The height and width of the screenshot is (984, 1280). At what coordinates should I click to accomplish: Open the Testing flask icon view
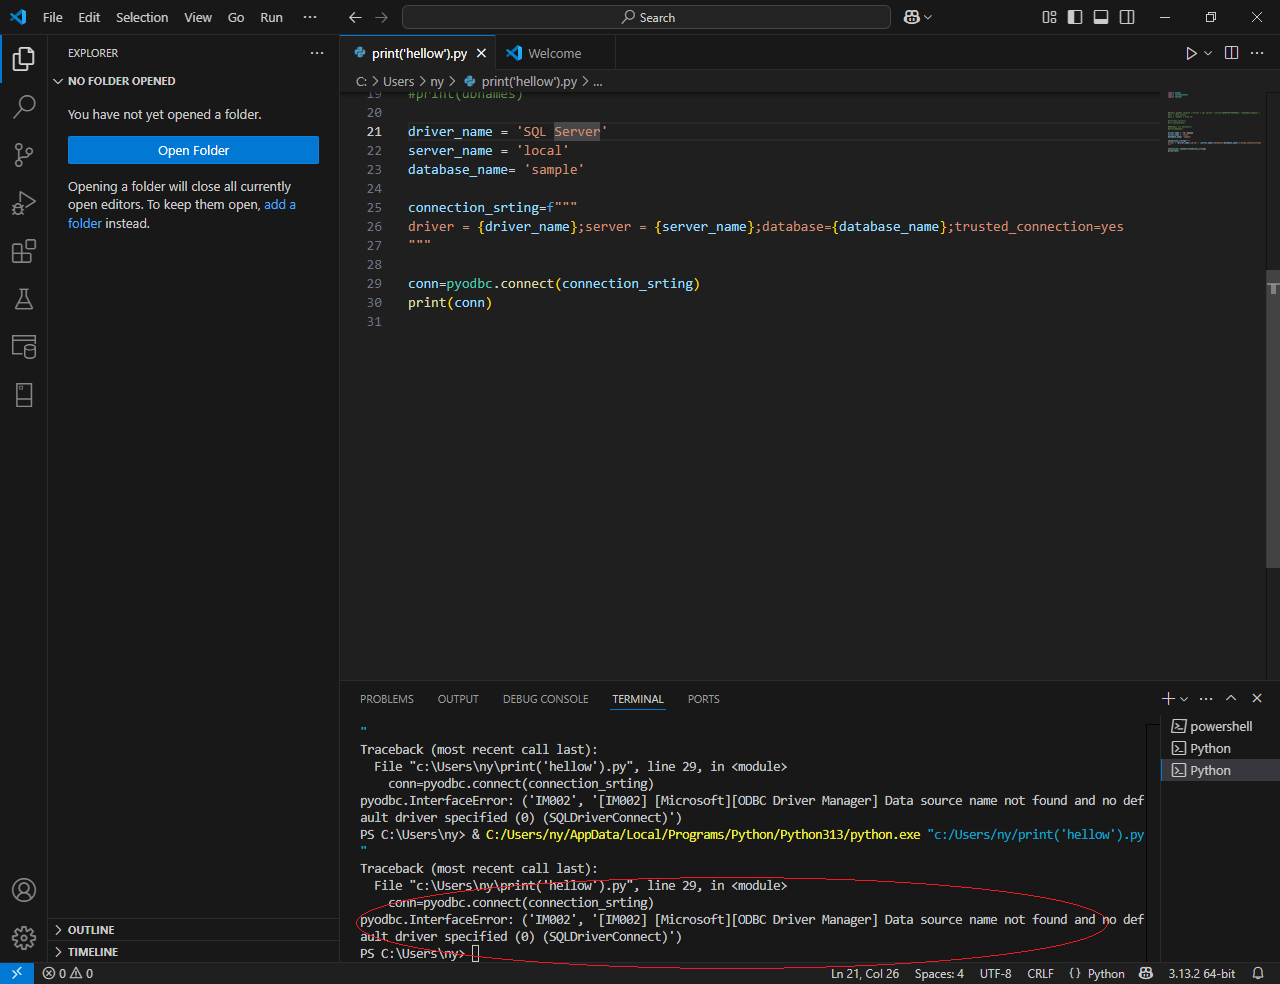[x=24, y=299]
